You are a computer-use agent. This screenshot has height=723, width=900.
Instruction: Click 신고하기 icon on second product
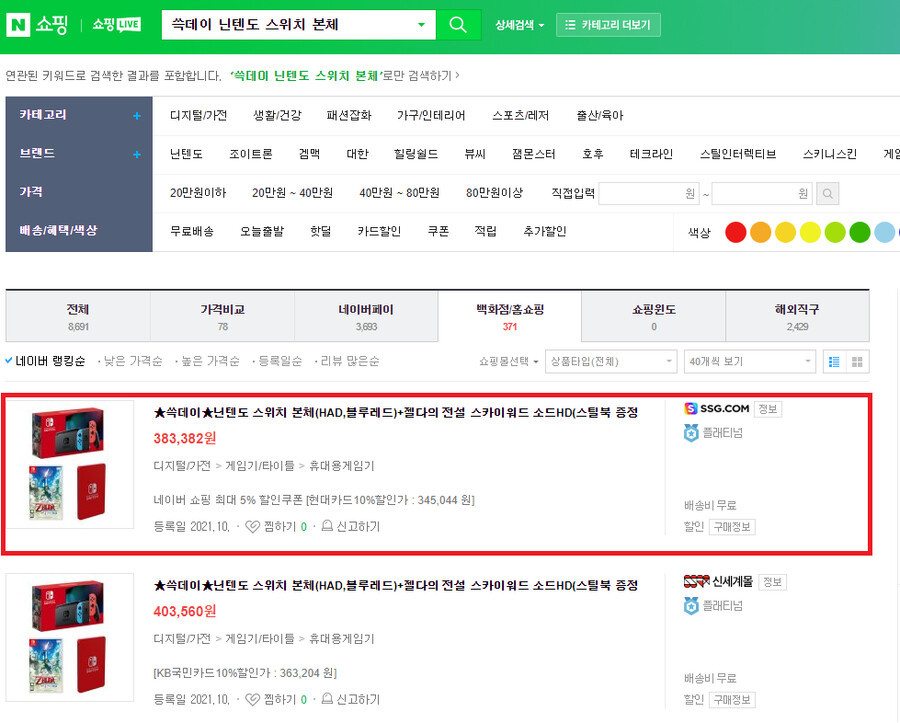pyautogui.click(x=327, y=699)
